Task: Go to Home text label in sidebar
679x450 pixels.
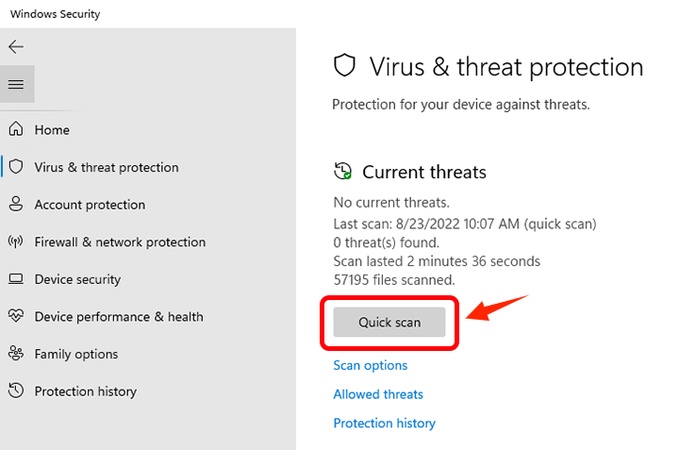Action: pos(52,130)
